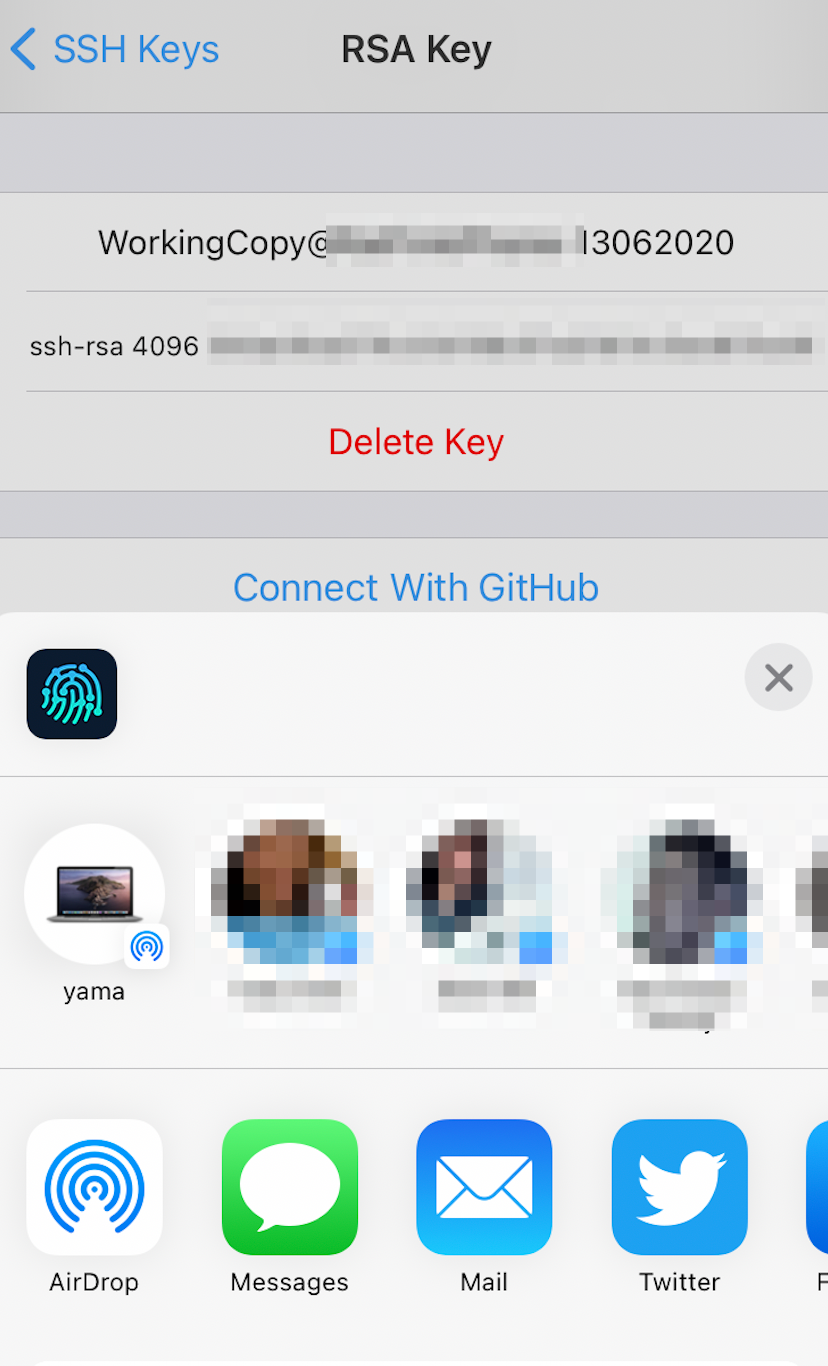Connect With GitHub link
828x1366 pixels.
(x=415, y=587)
